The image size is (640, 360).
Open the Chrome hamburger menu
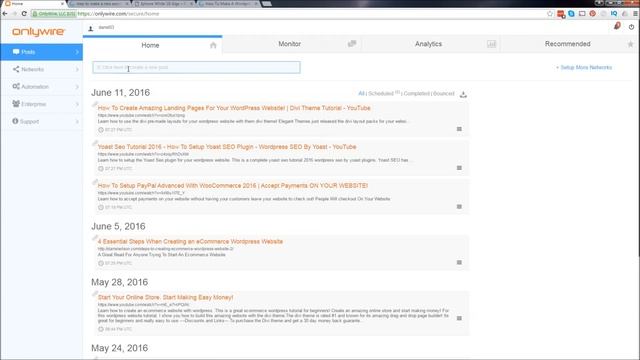(636, 13)
